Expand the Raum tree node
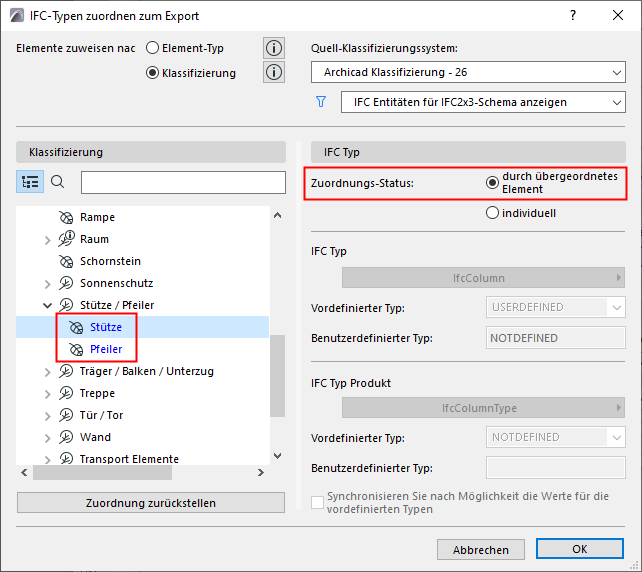This screenshot has width=642, height=572. [x=47, y=240]
